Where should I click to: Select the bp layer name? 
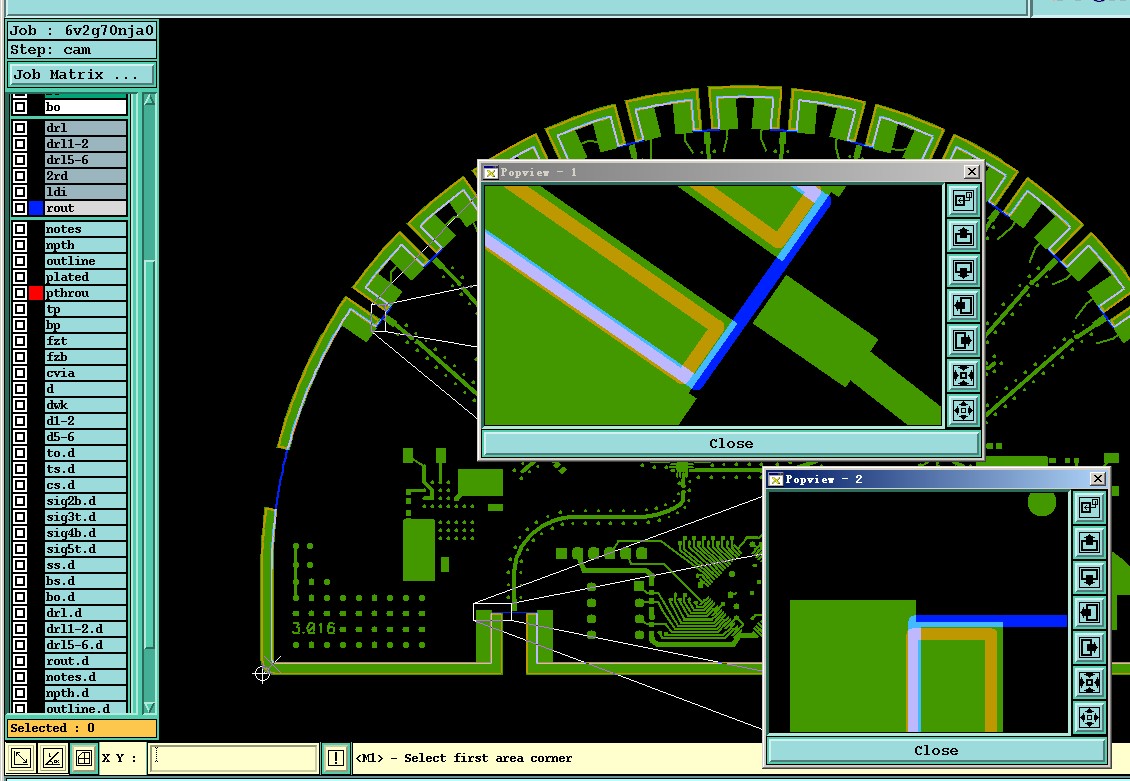(x=85, y=325)
